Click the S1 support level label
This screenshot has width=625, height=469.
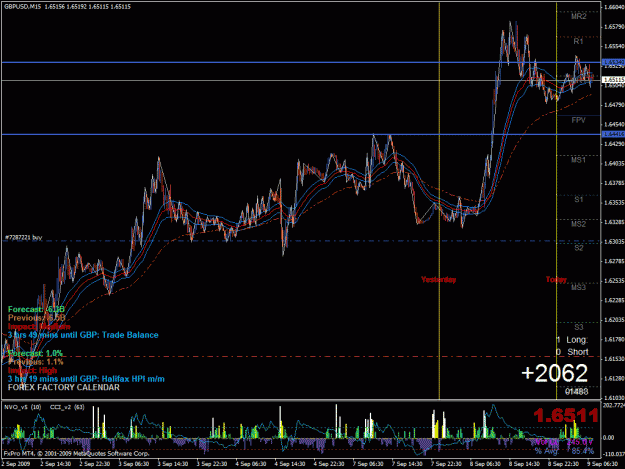(x=579, y=199)
